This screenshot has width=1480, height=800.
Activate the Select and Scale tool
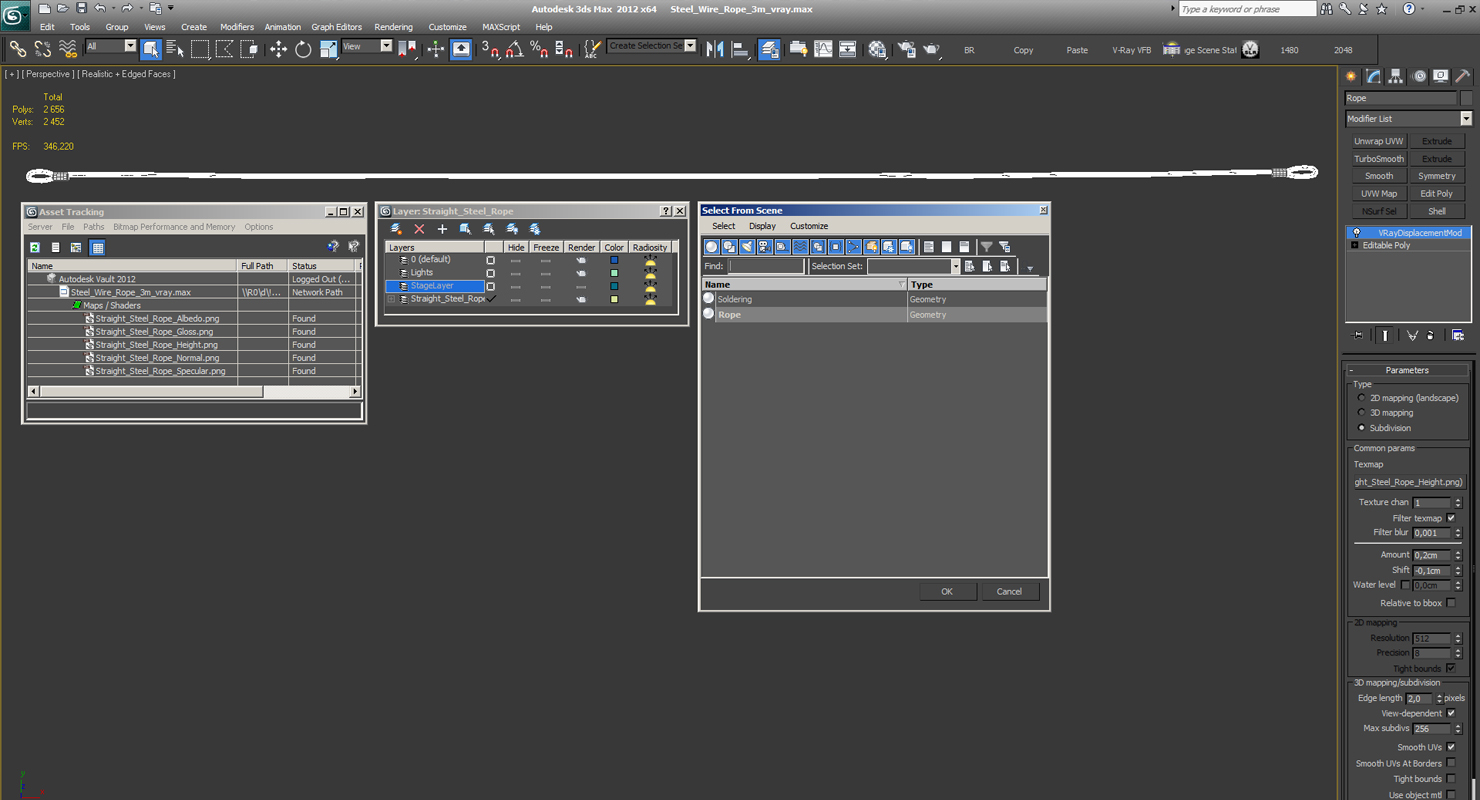pos(328,49)
